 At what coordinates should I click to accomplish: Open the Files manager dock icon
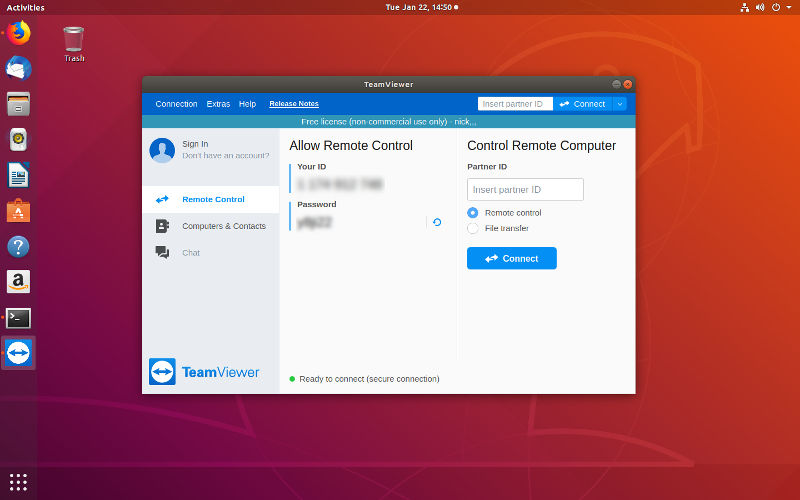click(x=18, y=104)
